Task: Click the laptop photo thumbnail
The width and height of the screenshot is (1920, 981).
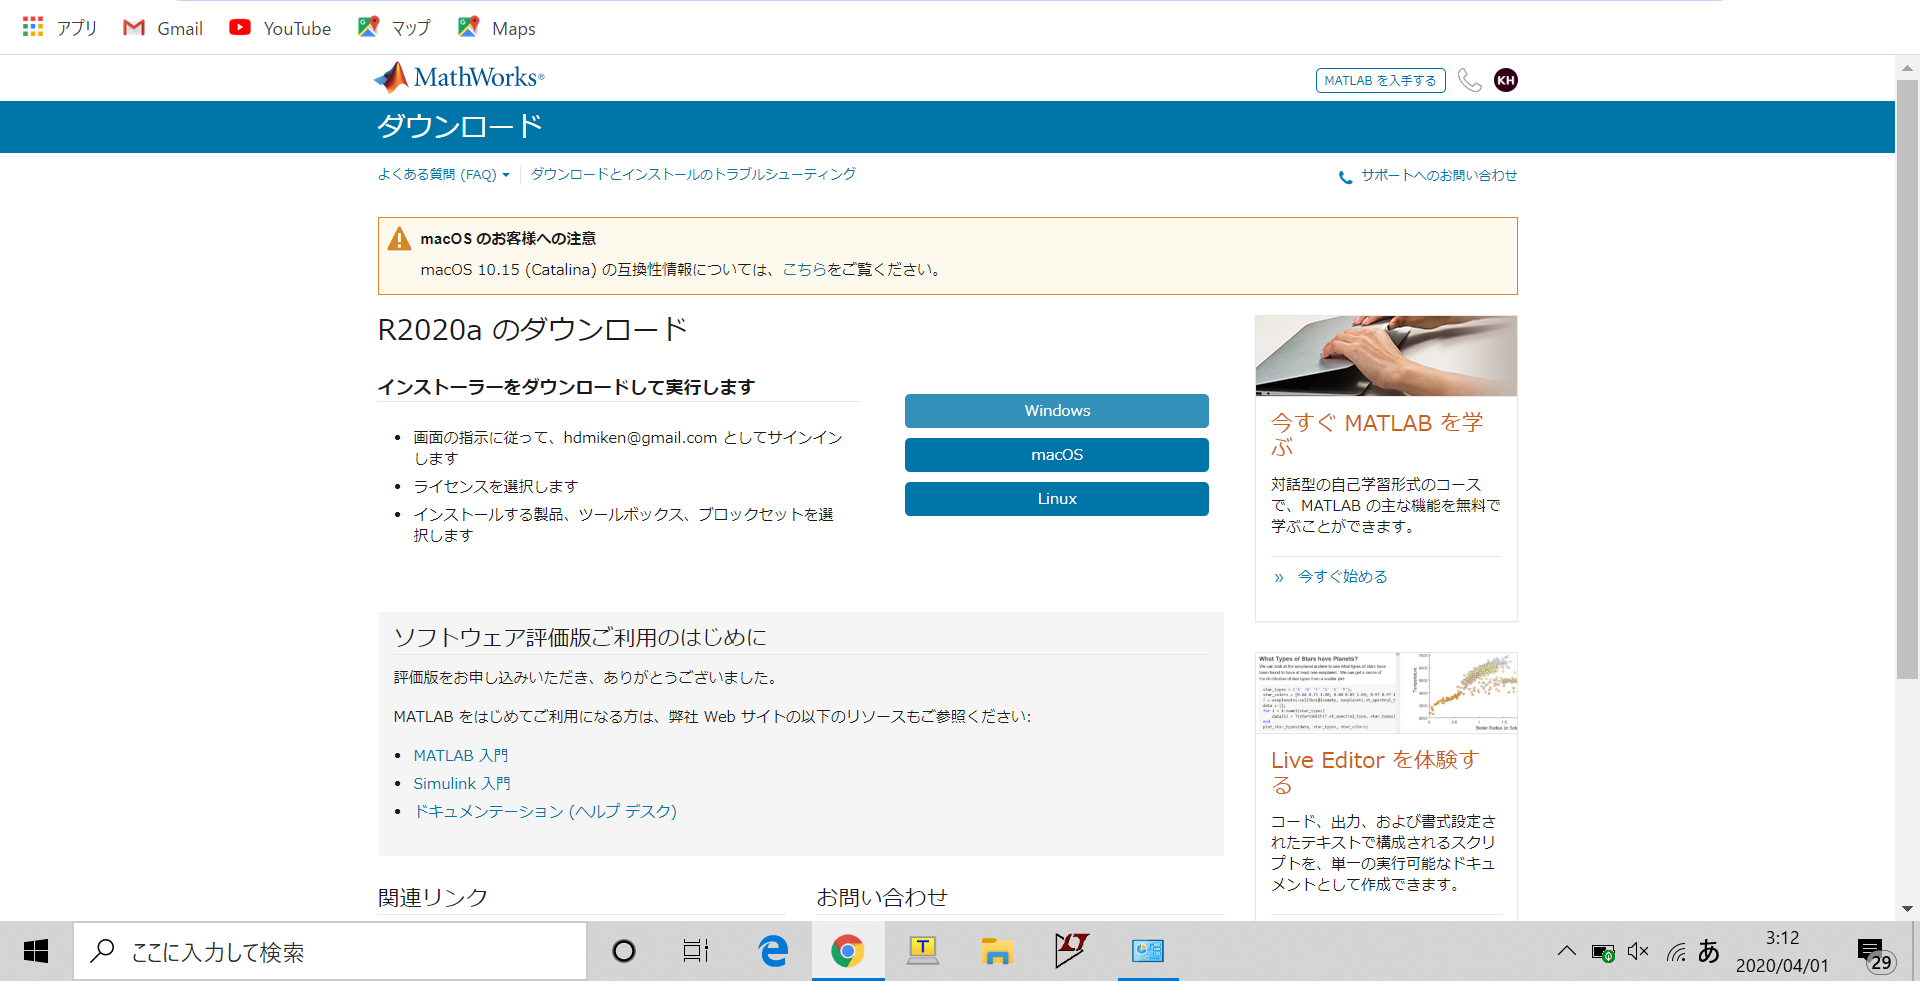Action: 1386,356
